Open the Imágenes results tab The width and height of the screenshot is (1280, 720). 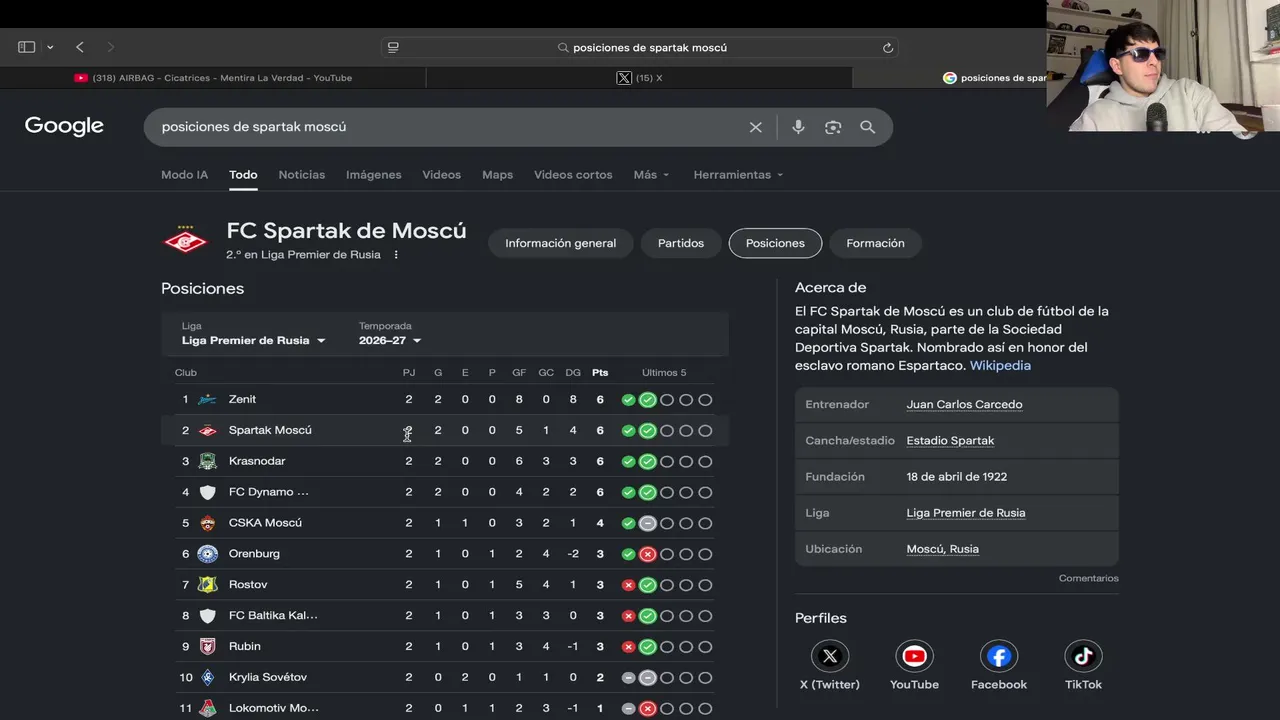coord(374,175)
